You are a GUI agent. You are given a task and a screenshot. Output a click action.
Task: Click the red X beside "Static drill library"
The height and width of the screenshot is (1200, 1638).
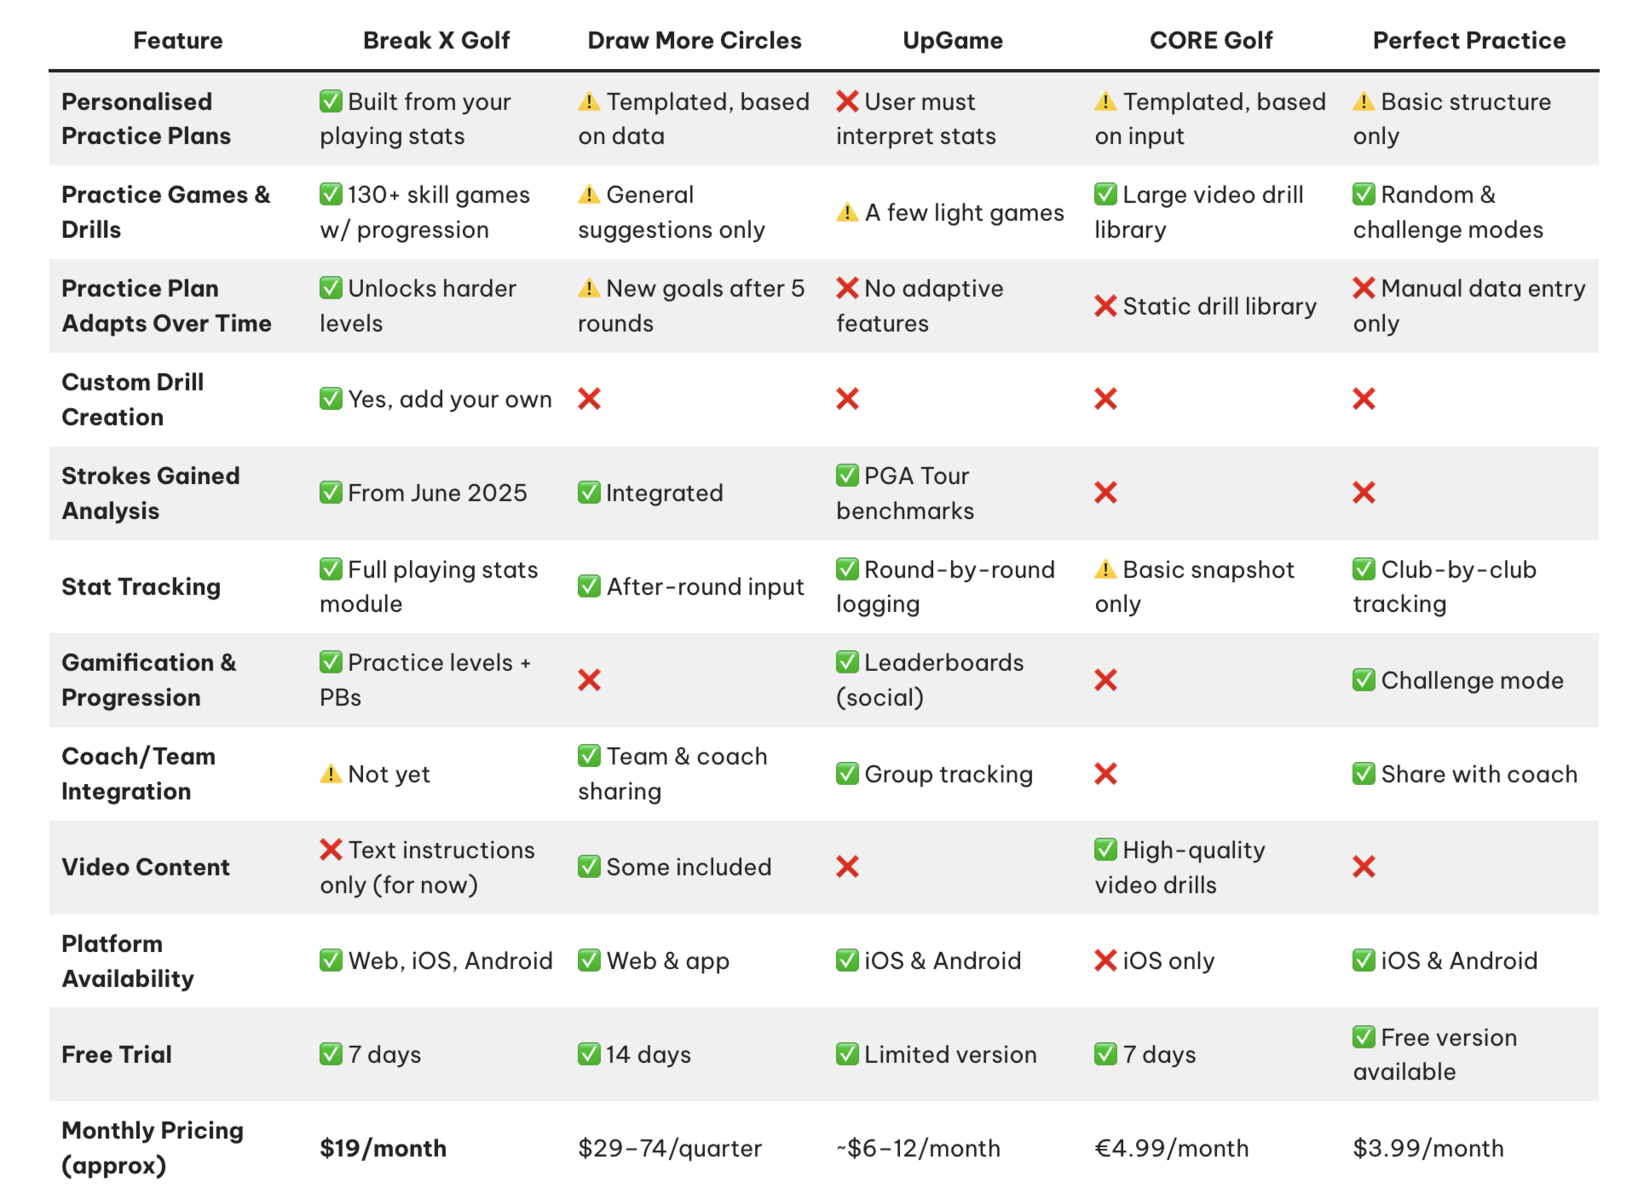(x=1105, y=306)
